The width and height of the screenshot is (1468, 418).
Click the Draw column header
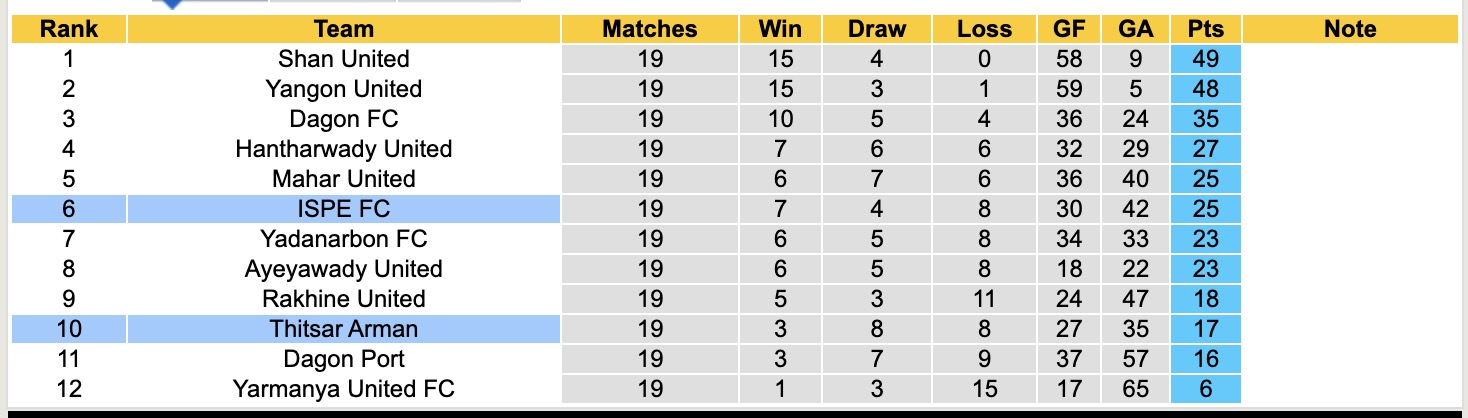pos(877,29)
